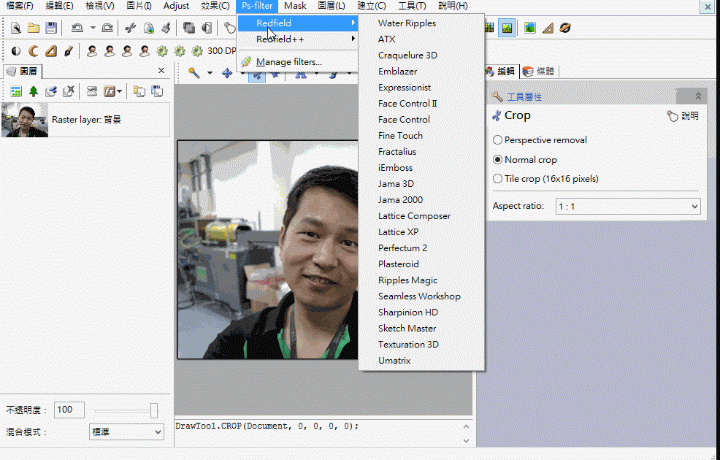Choose Fractalius from the Redfield submenu
This screenshot has width=720, height=460.
coord(397,151)
